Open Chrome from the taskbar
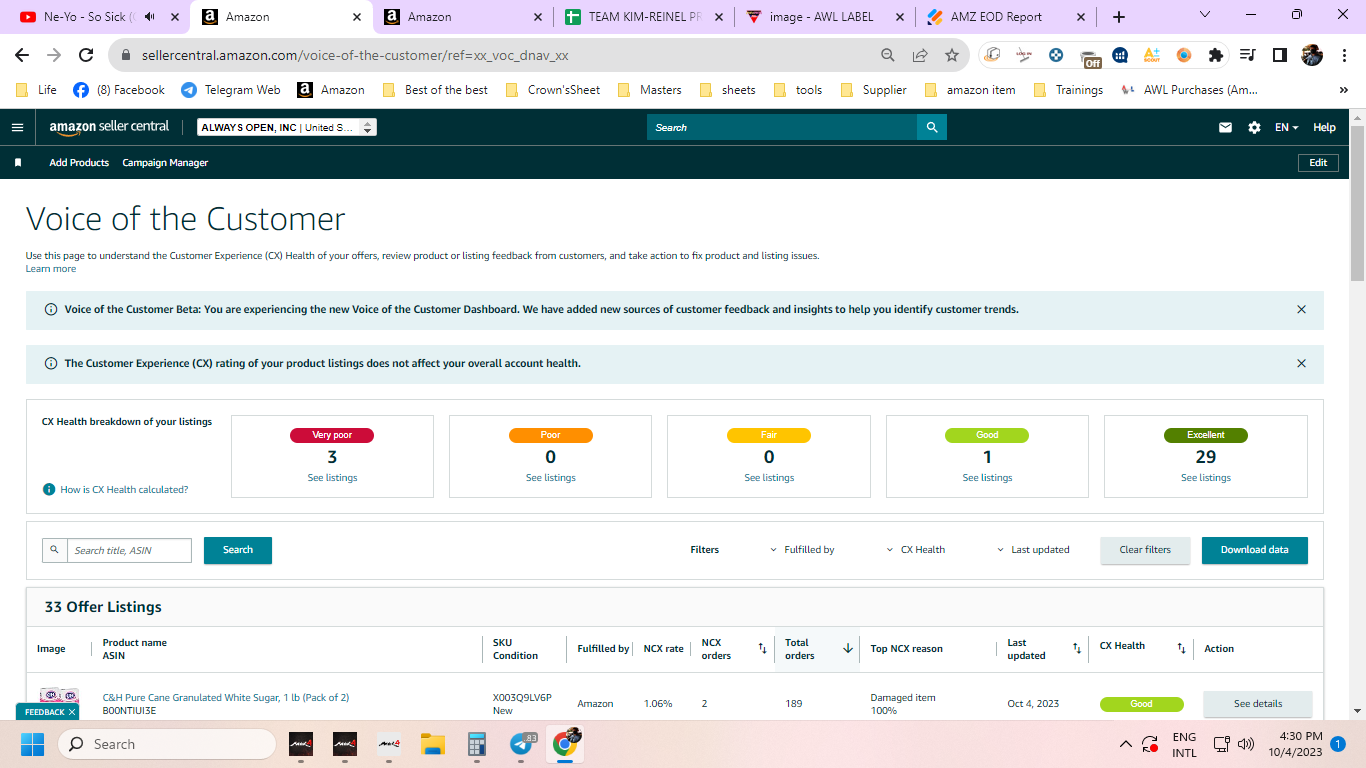This screenshot has width=1366, height=768. coord(566,744)
